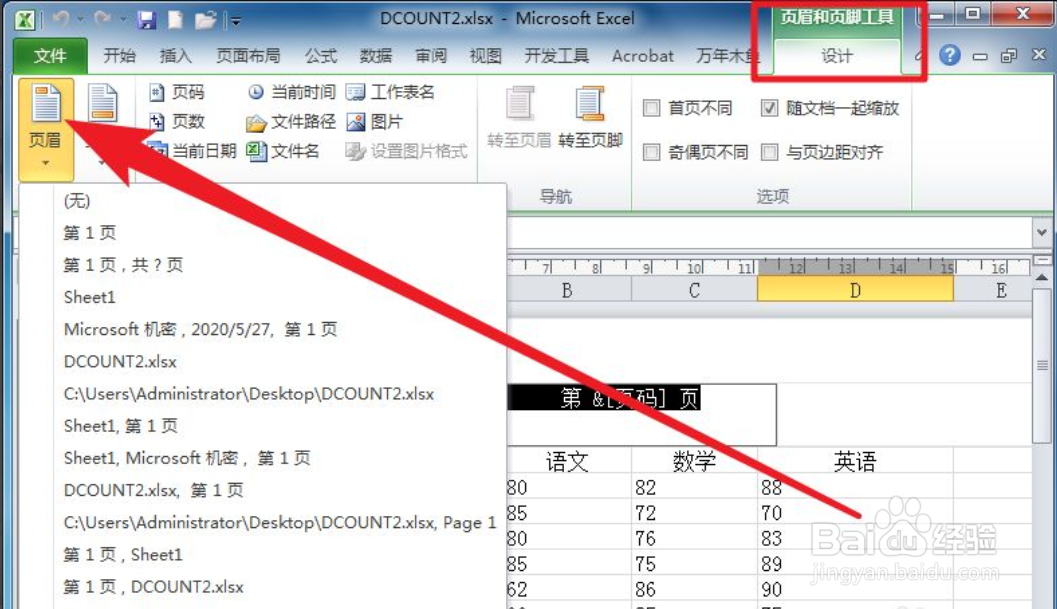Open the Header (页眉) dropdown button

point(45,128)
